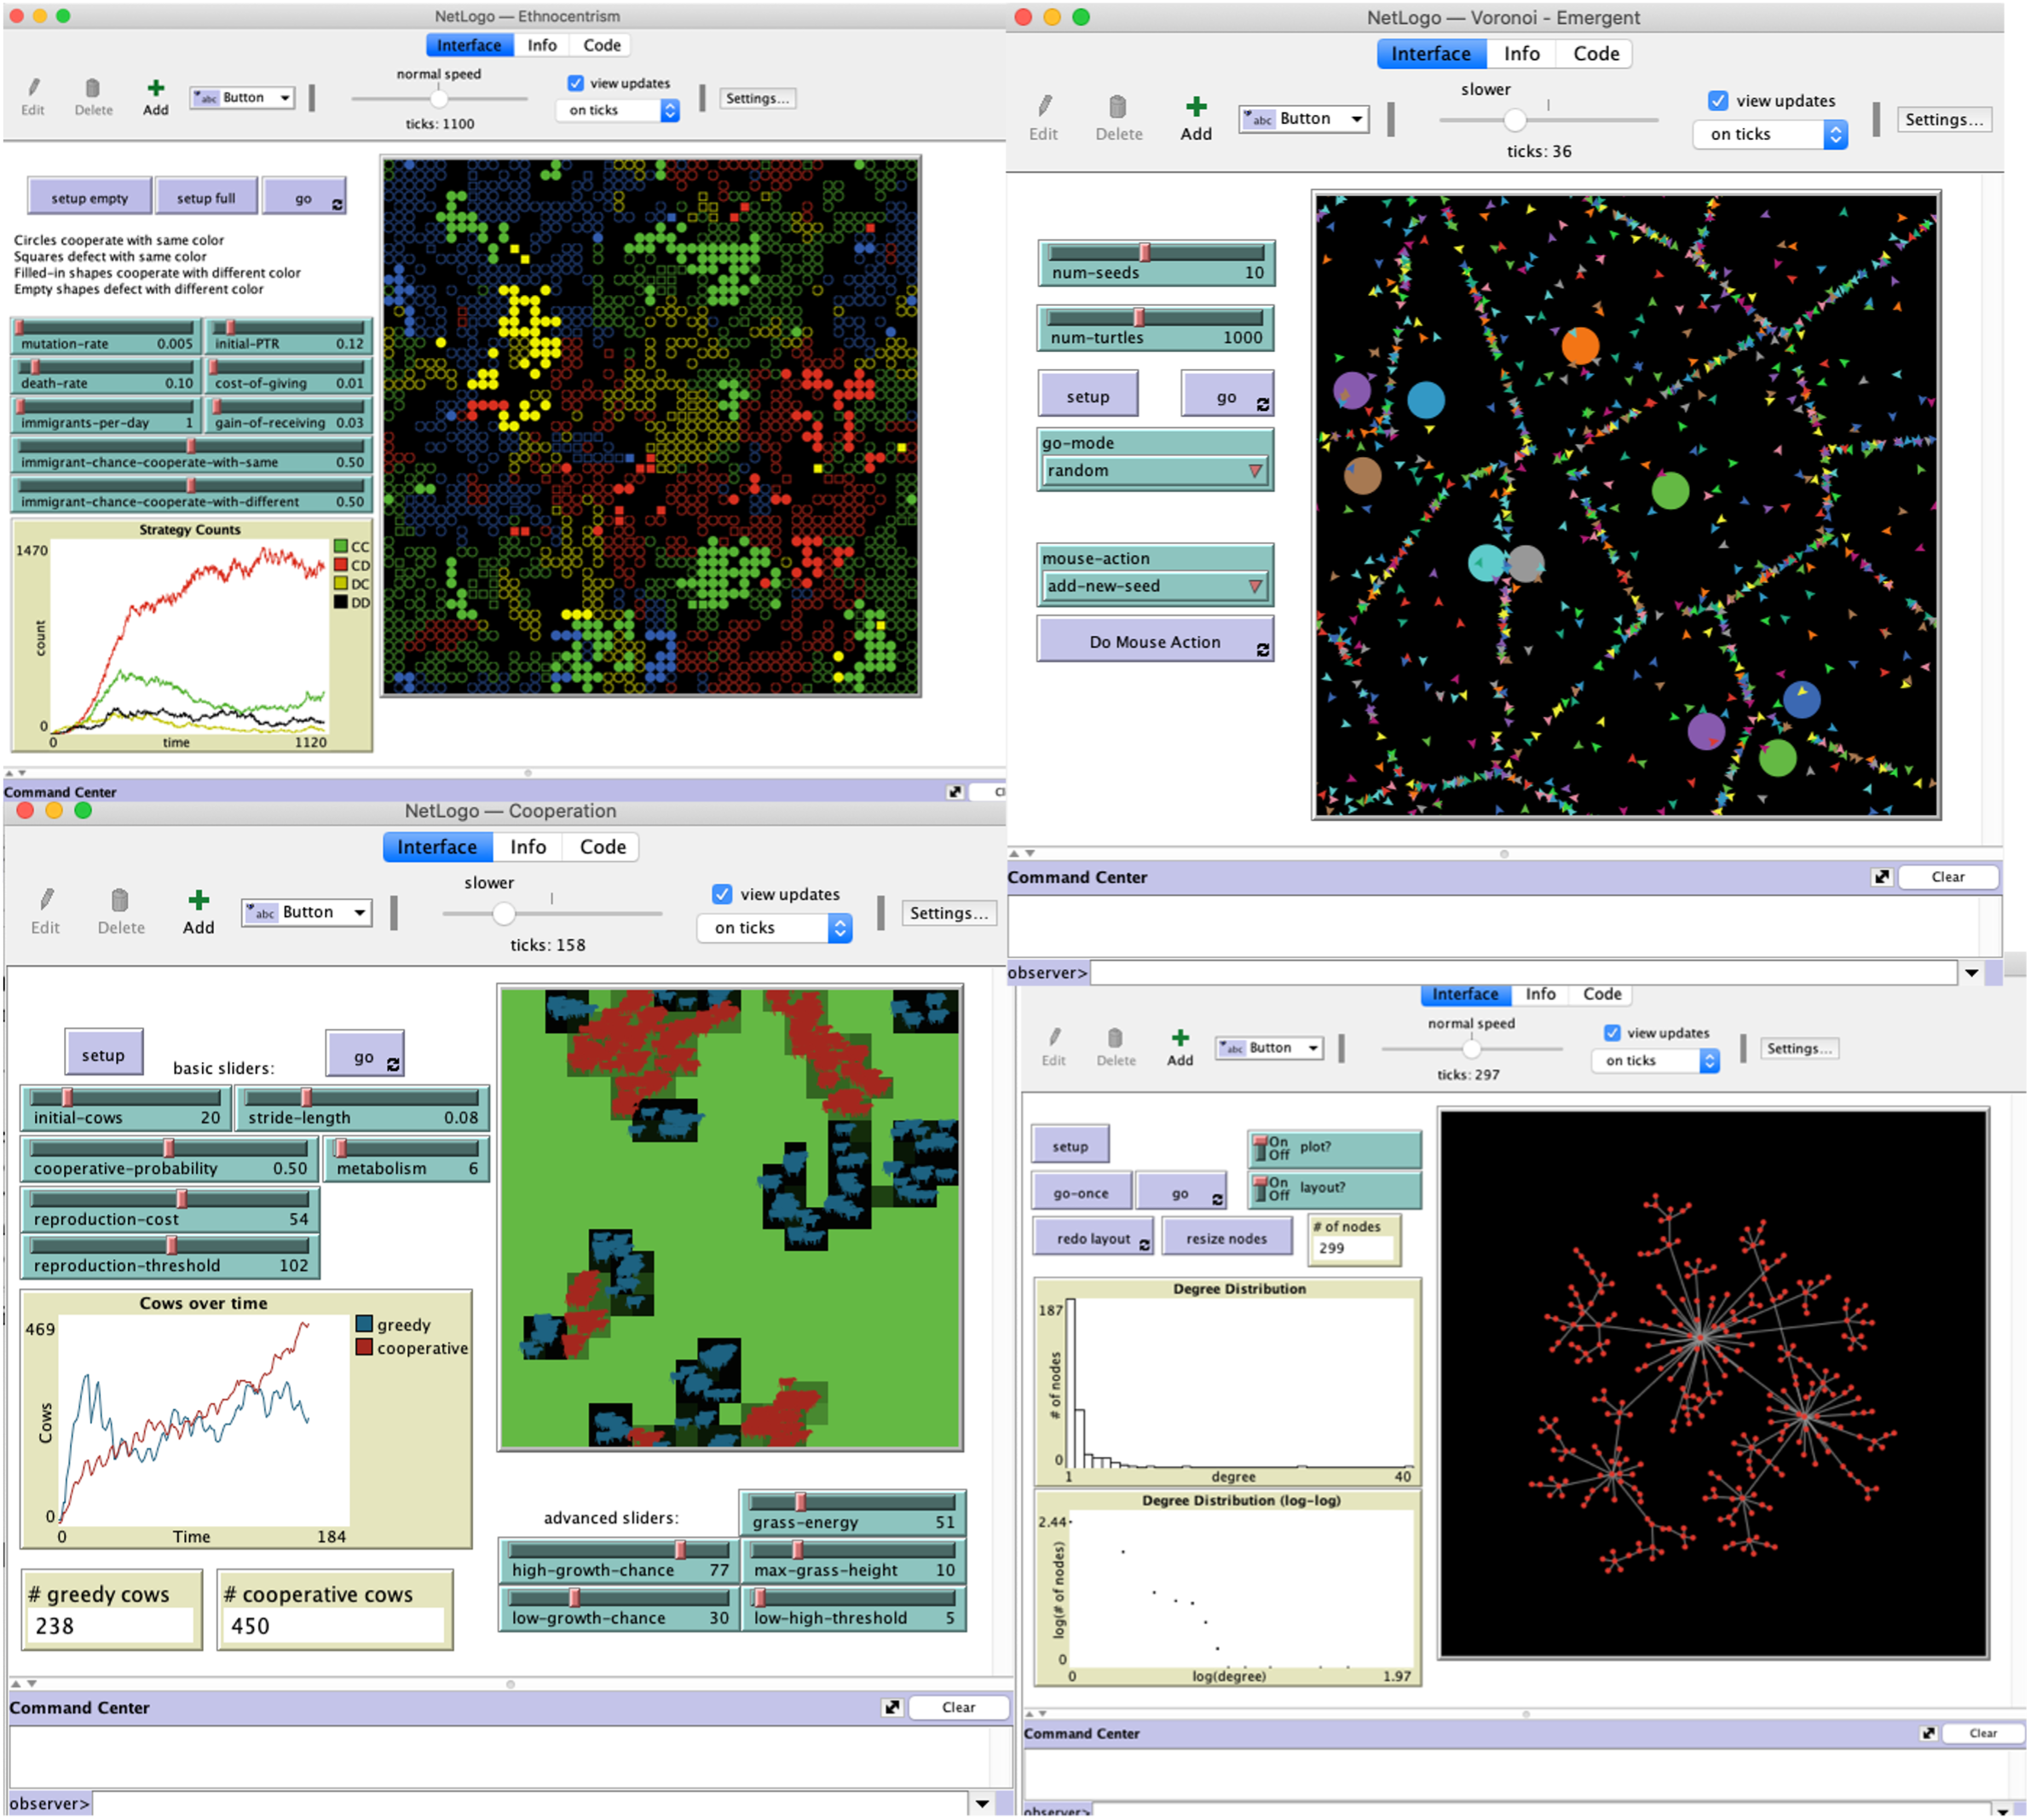Image resolution: width=2031 pixels, height=1820 pixels.
Task: Click the brown seed circle in Voronoi view
Action: pos(1361,475)
